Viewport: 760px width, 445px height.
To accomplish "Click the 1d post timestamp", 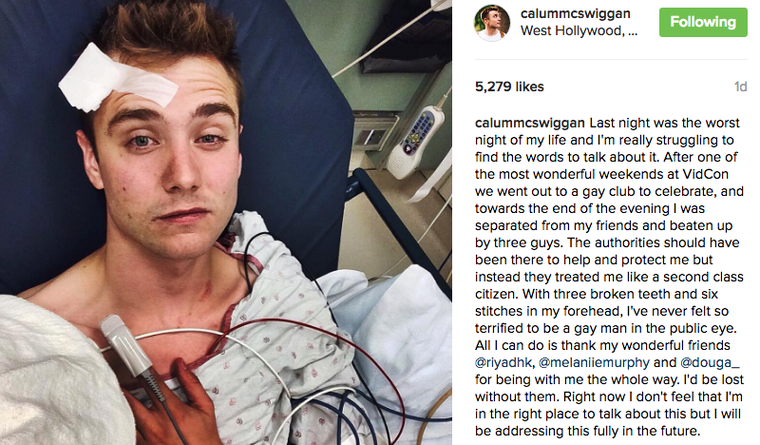I will (x=740, y=86).
